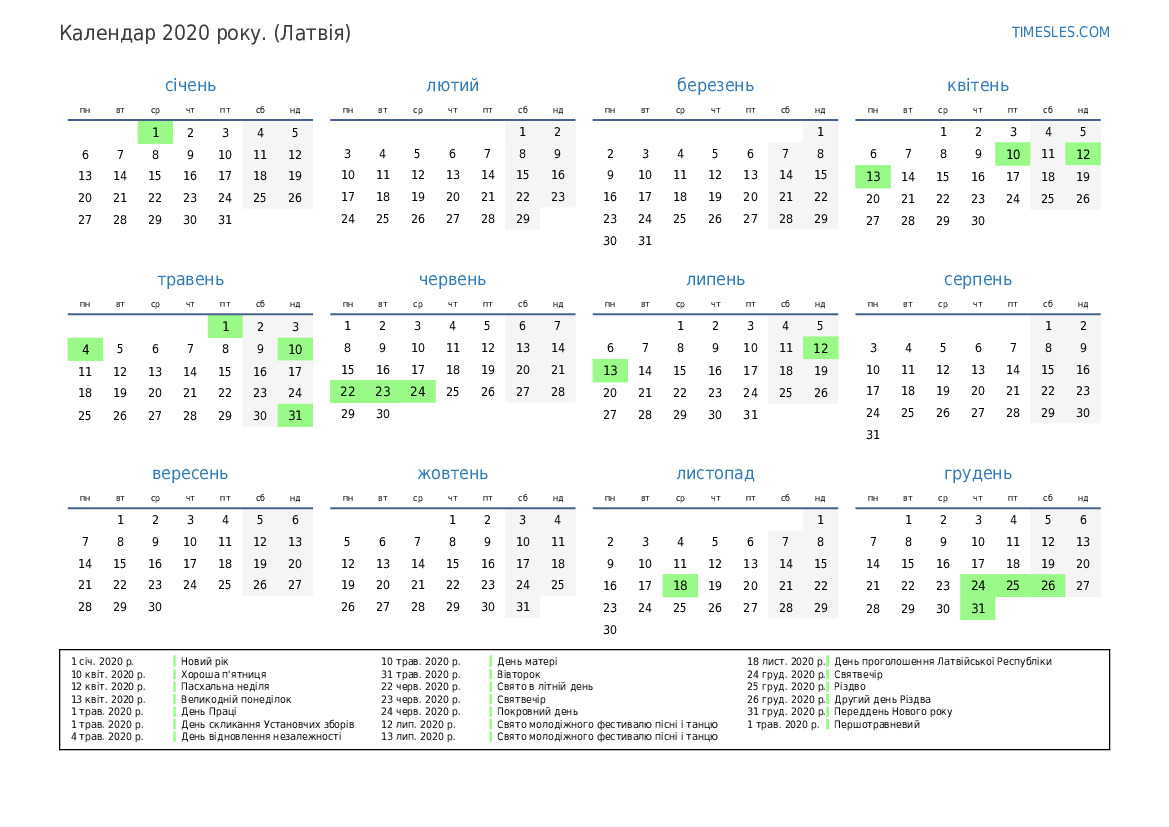Image resolution: width=1169 pixels, height=827 pixels.
Task: Click the "грудень" month title
Action: click(x=978, y=474)
